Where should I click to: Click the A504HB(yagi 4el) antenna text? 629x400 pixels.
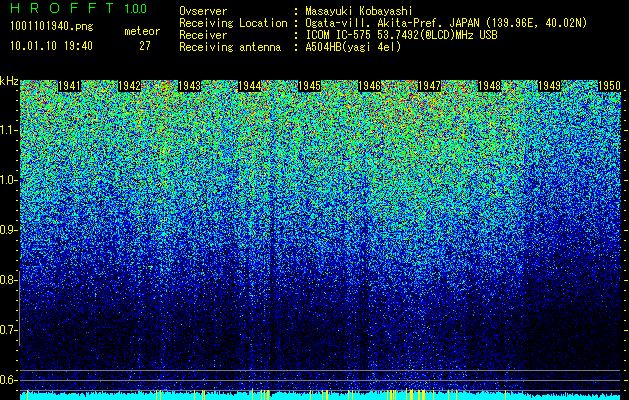[x=353, y=47]
